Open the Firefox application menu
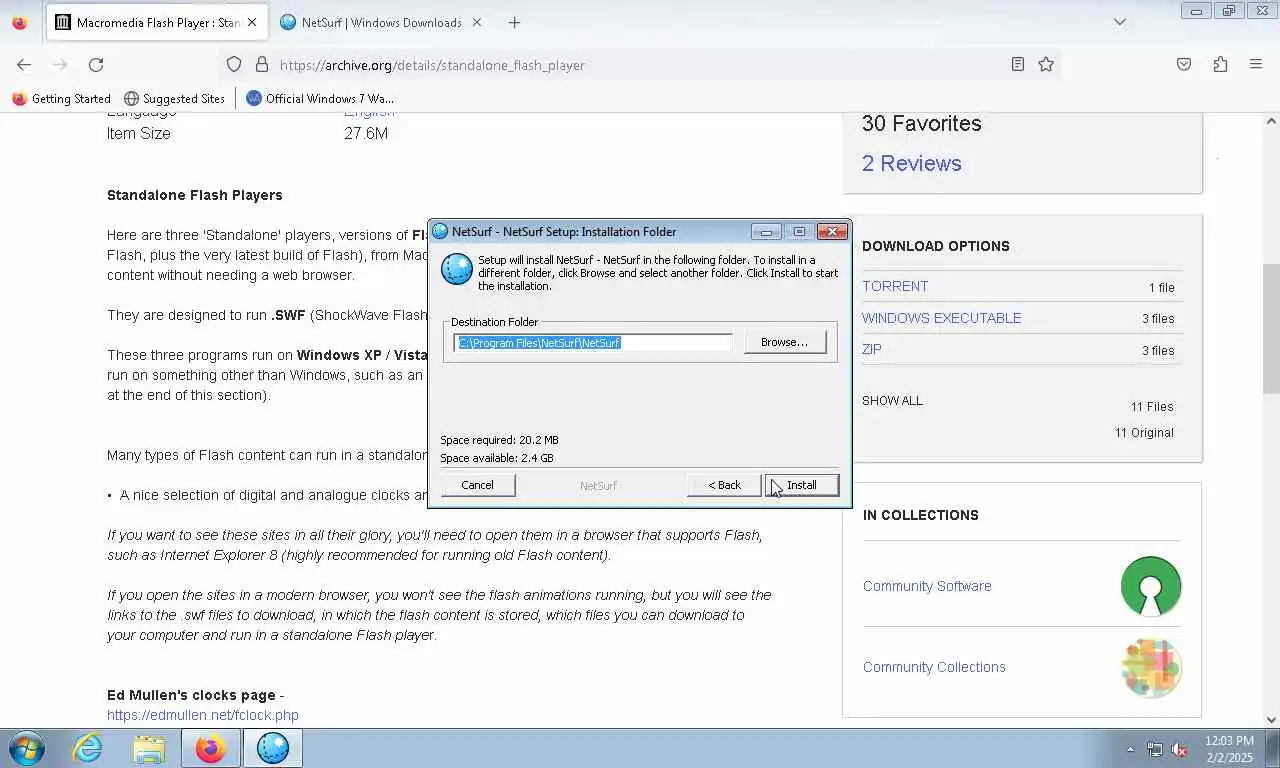 point(1256,64)
